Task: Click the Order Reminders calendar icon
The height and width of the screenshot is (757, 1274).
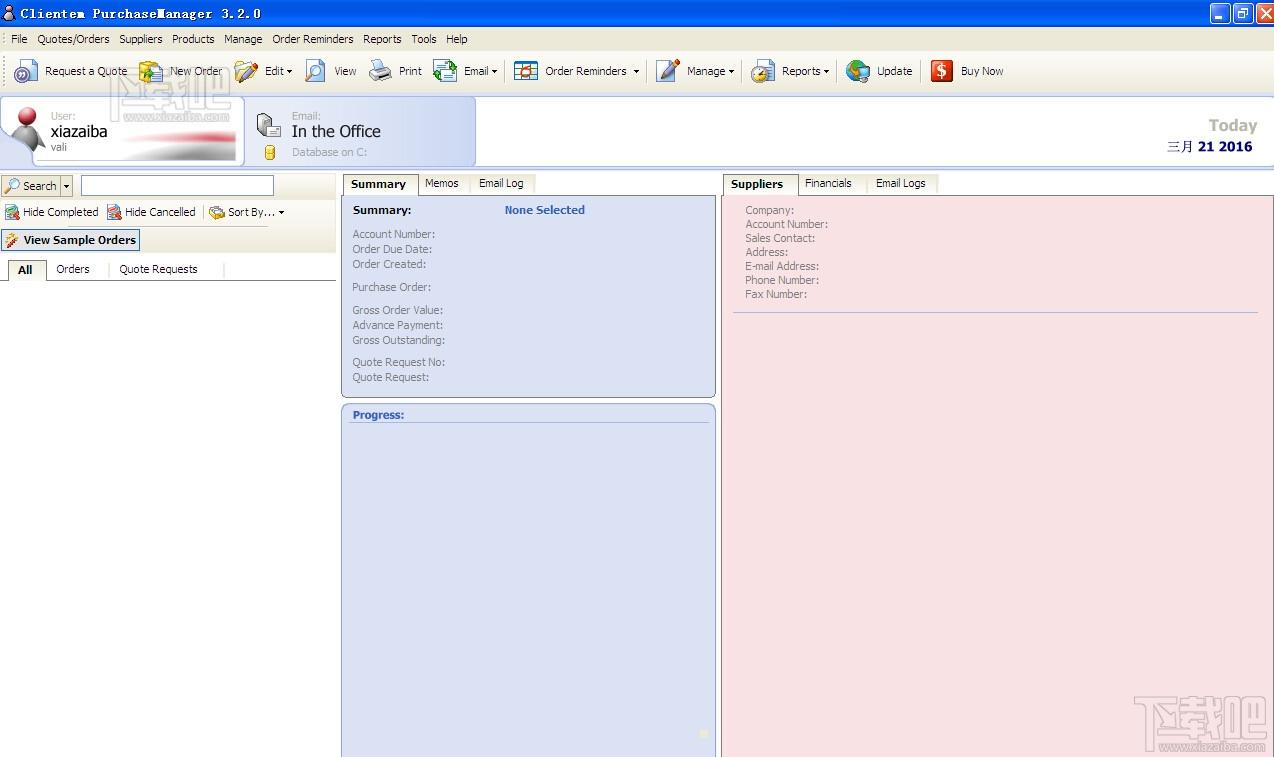Action: tap(526, 71)
